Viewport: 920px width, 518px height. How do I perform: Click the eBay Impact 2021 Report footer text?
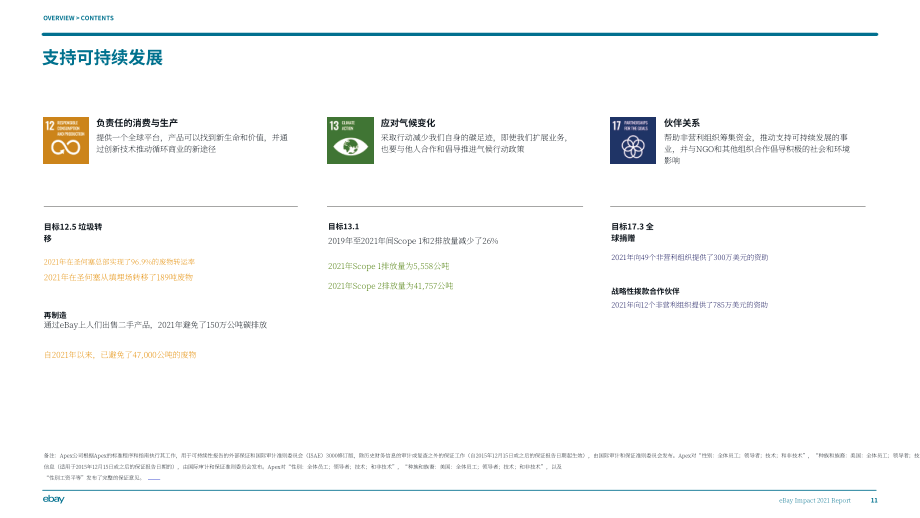click(814, 500)
